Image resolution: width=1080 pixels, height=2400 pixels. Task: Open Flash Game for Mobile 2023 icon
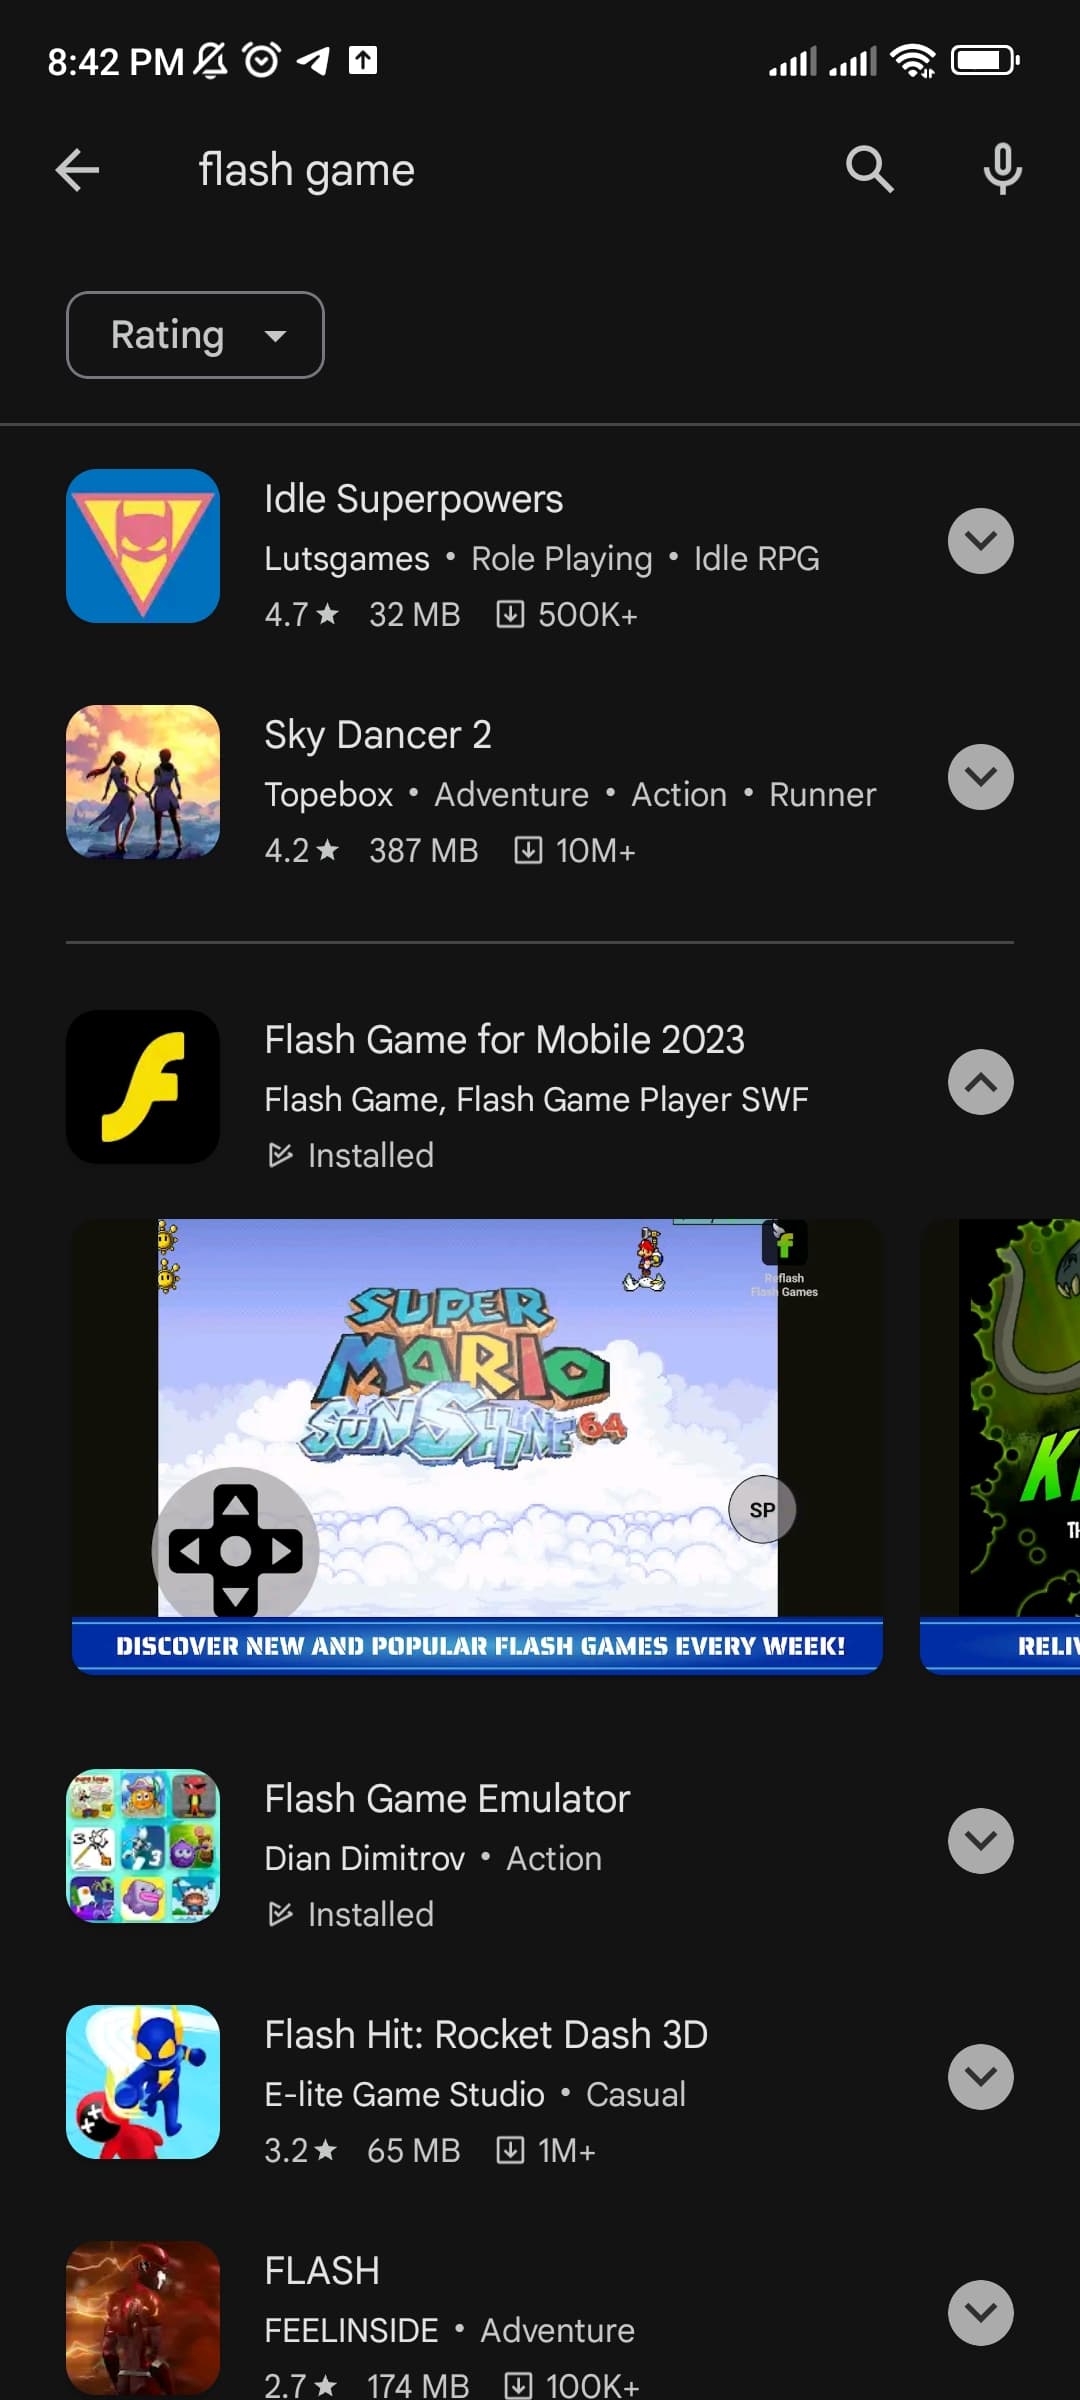143,1087
